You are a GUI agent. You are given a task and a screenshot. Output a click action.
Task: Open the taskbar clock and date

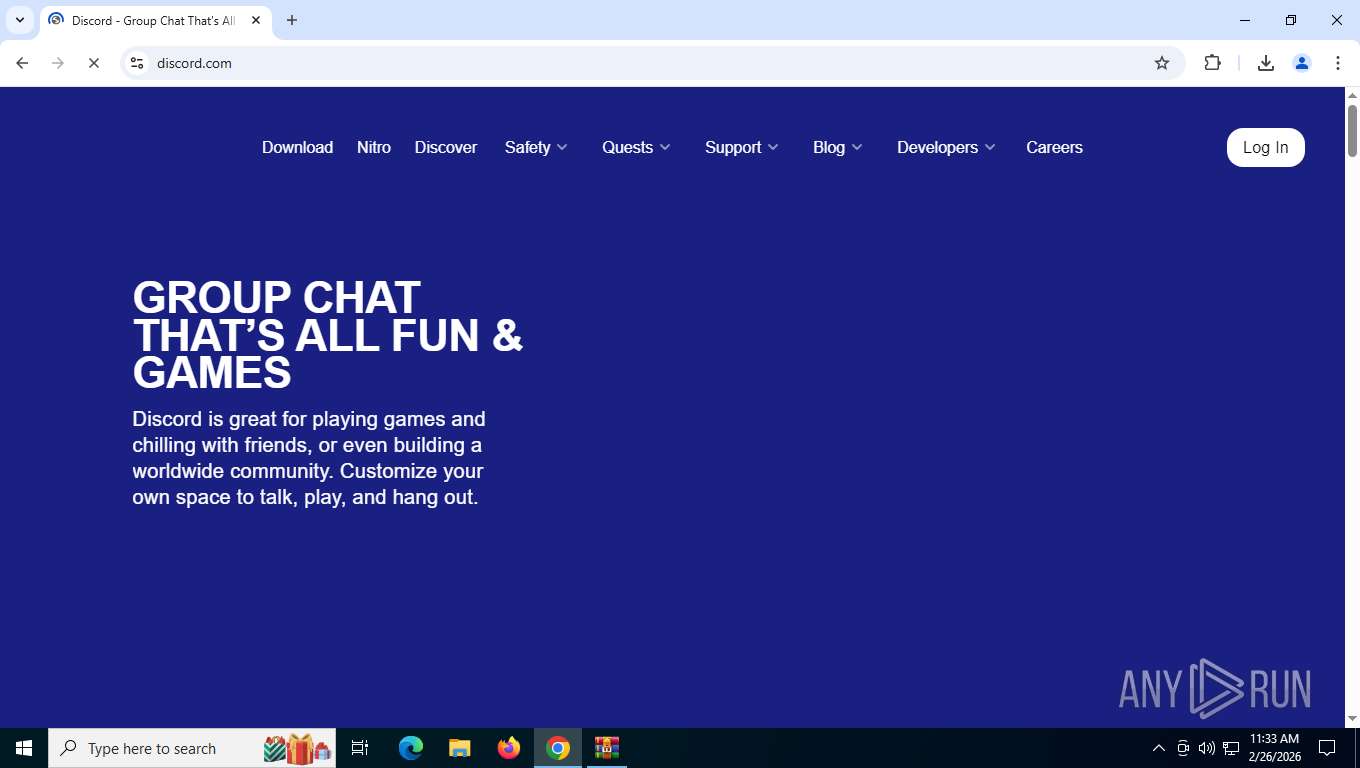coord(1275,748)
